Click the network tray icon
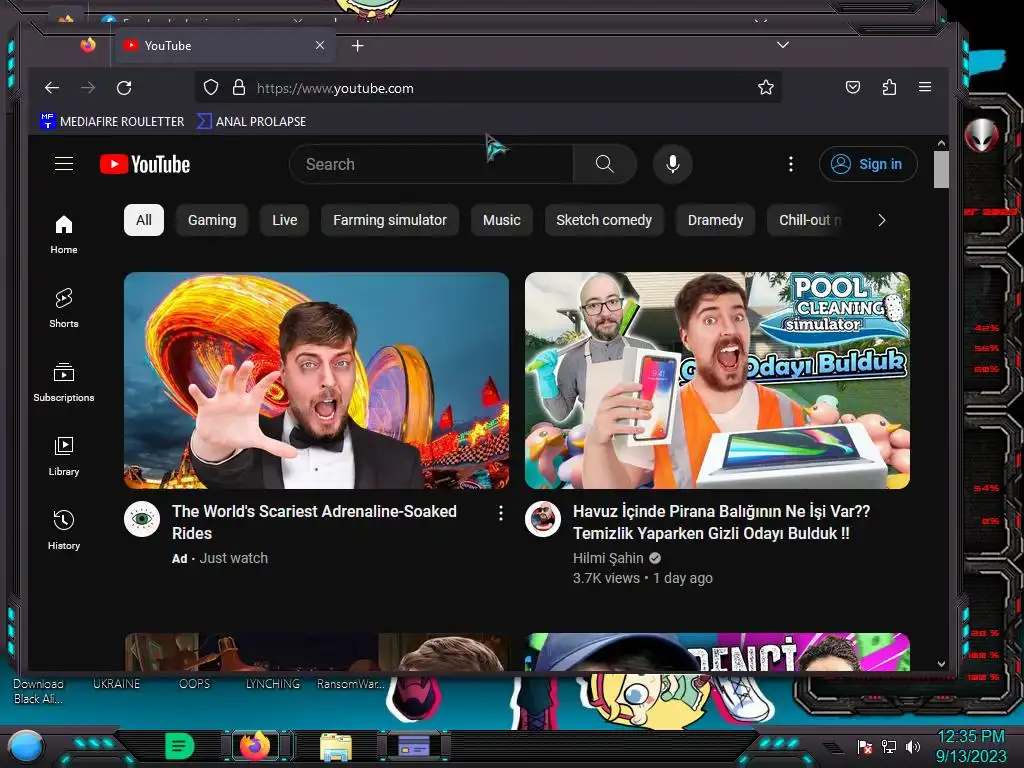The height and width of the screenshot is (768, 1024). (888, 746)
